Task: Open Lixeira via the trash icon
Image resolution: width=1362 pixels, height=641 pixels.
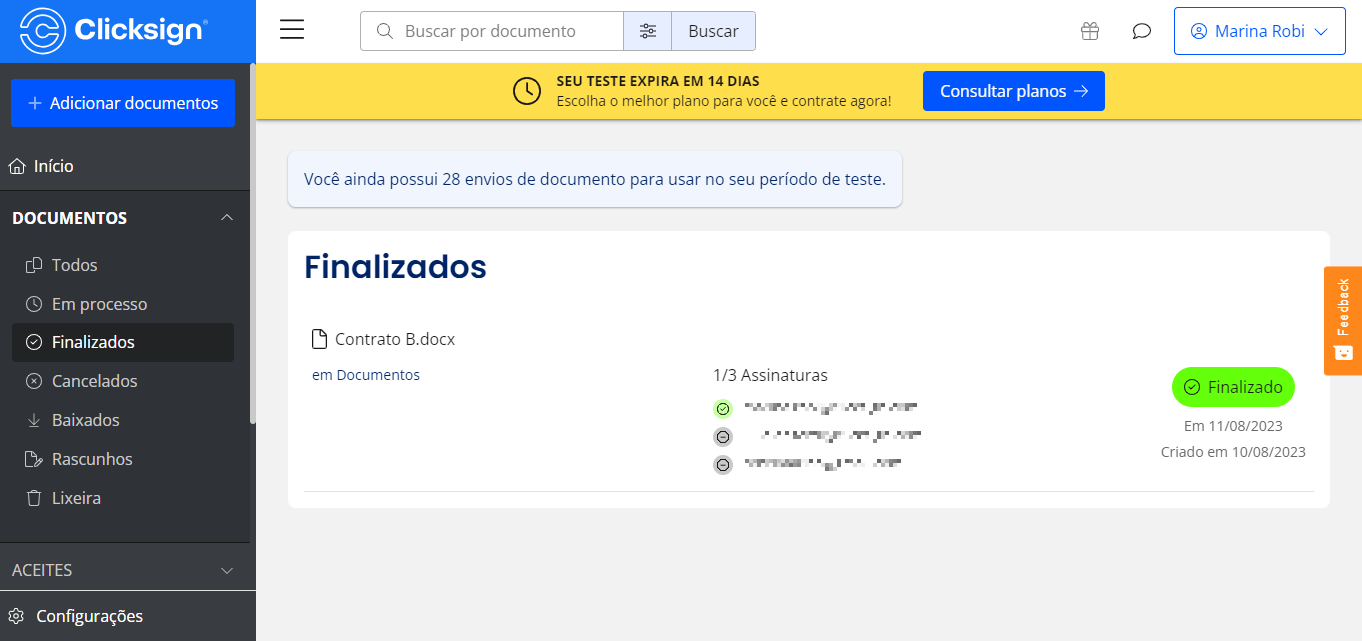Action: click(x=30, y=497)
